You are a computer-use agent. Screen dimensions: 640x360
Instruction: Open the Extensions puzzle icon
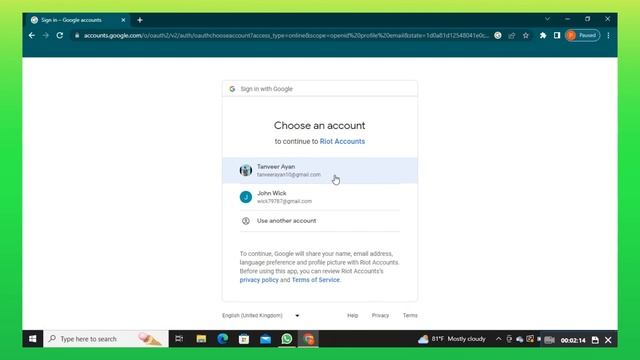(543, 36)
